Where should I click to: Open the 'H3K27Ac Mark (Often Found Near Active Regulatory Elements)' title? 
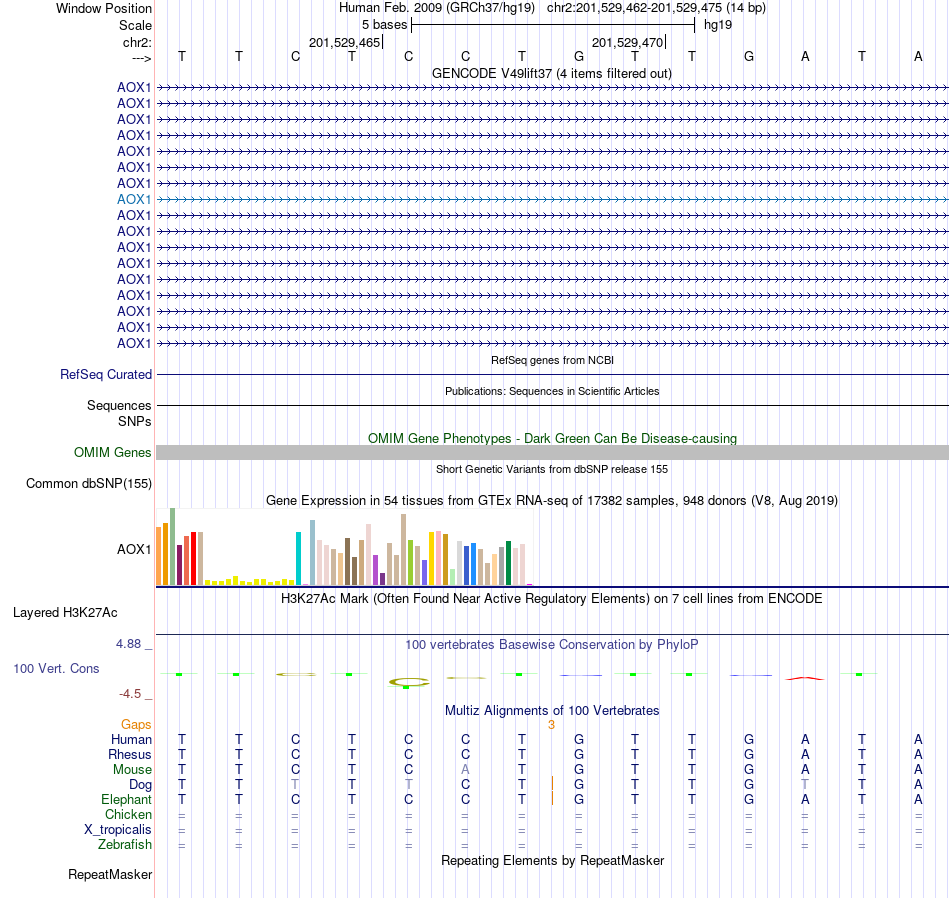coord(552,599)
